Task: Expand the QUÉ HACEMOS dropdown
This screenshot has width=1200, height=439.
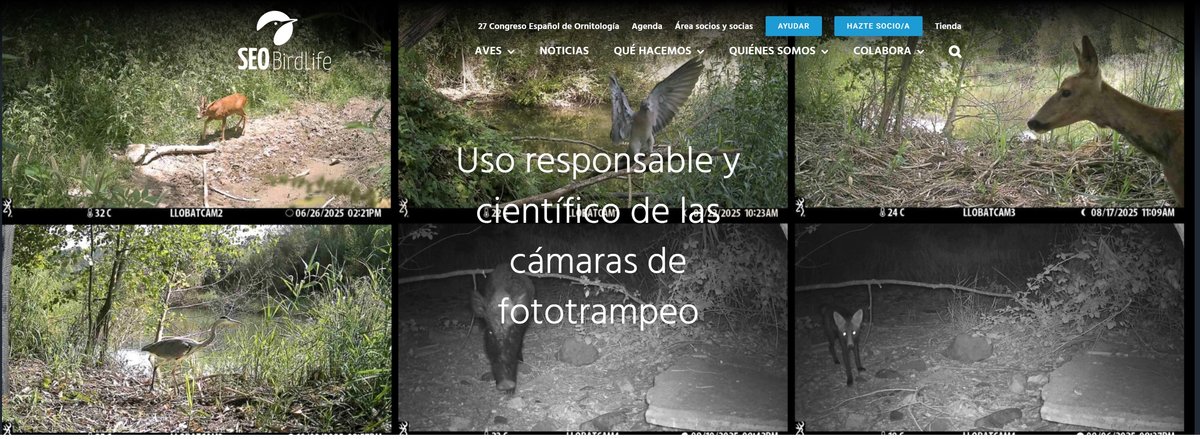Action: point(658,51)
